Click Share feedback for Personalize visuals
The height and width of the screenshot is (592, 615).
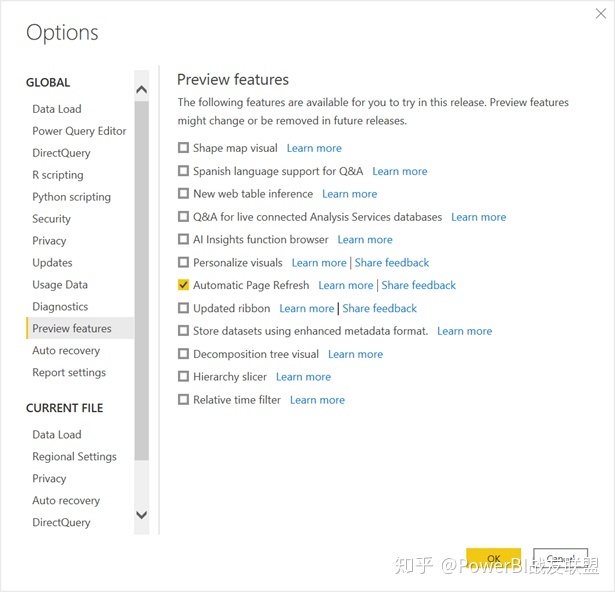[x=392, y=262]
